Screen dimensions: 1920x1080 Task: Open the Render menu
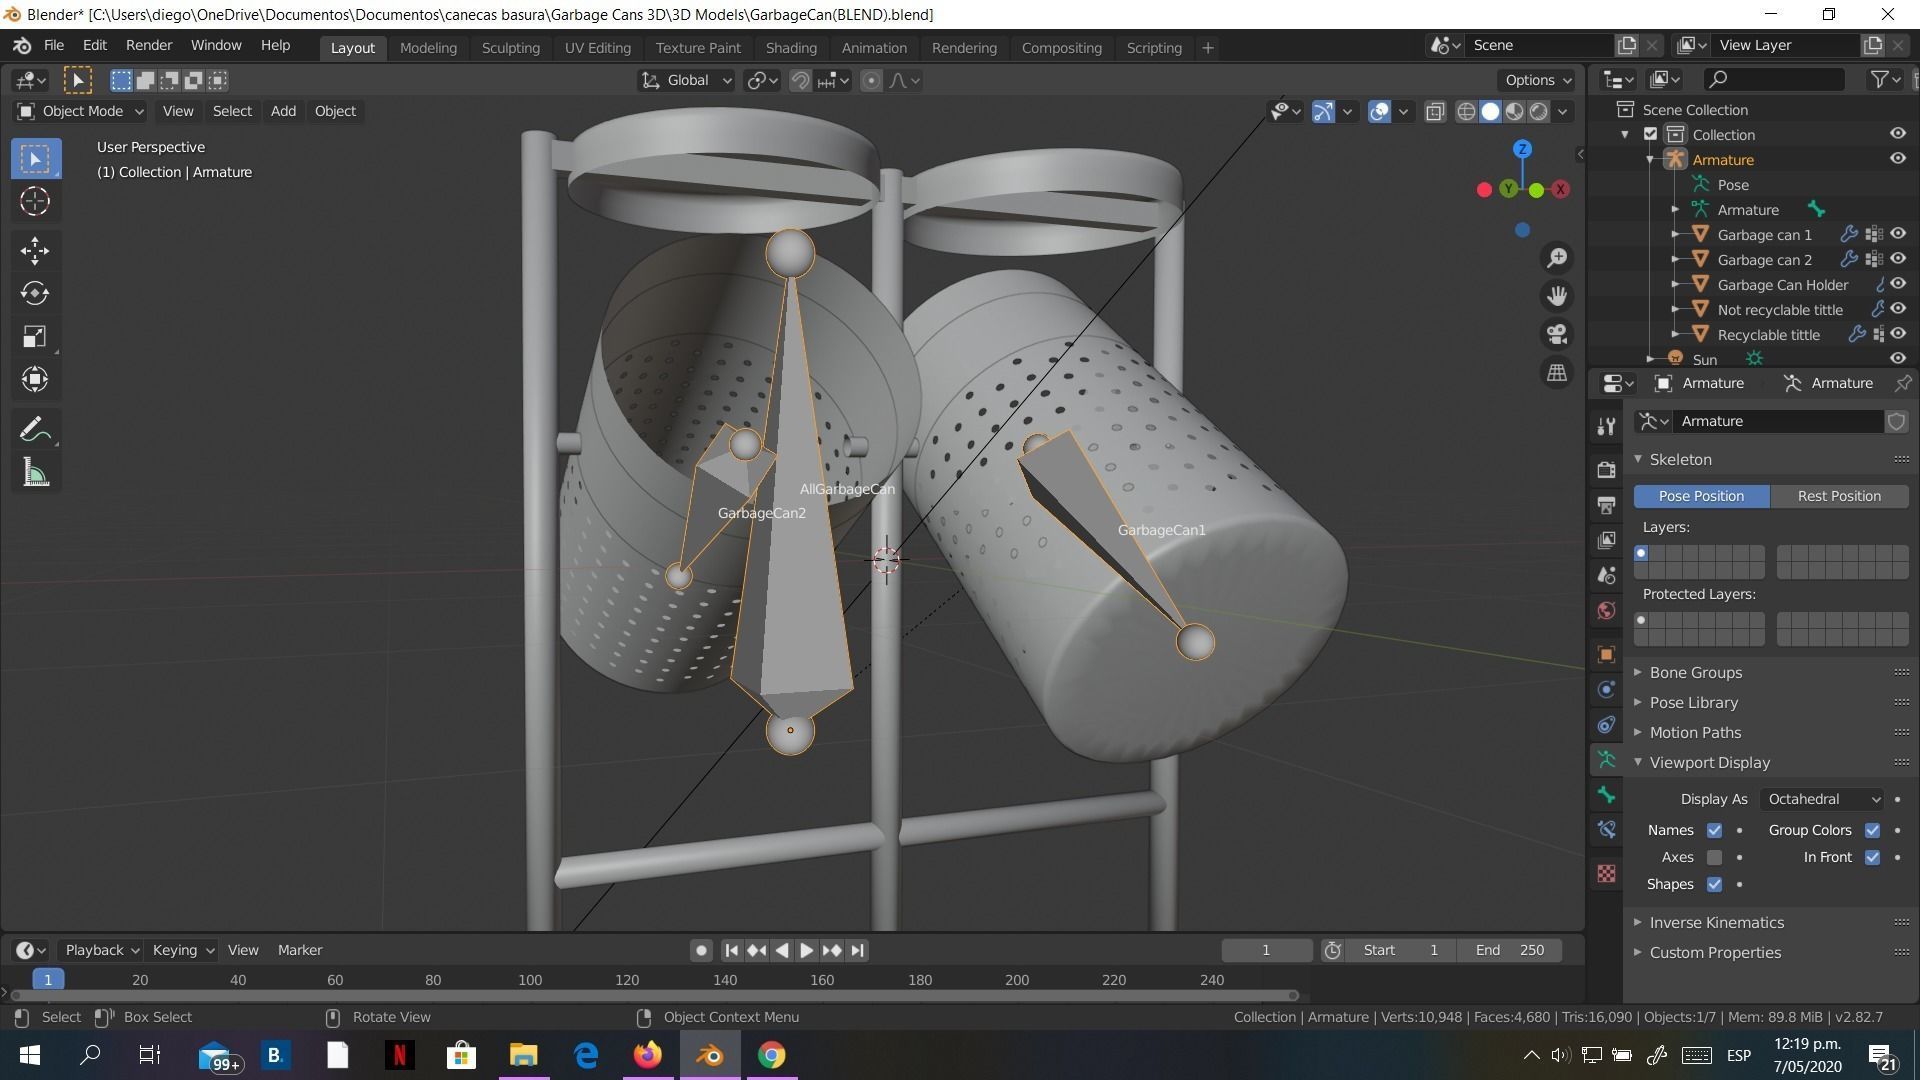148,45
